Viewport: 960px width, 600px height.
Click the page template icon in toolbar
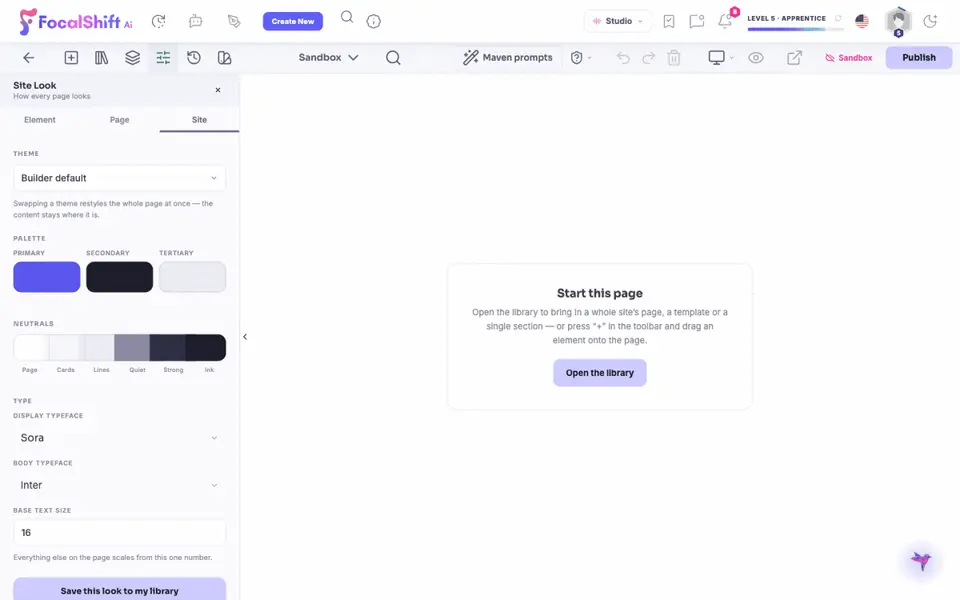(224, 58)
